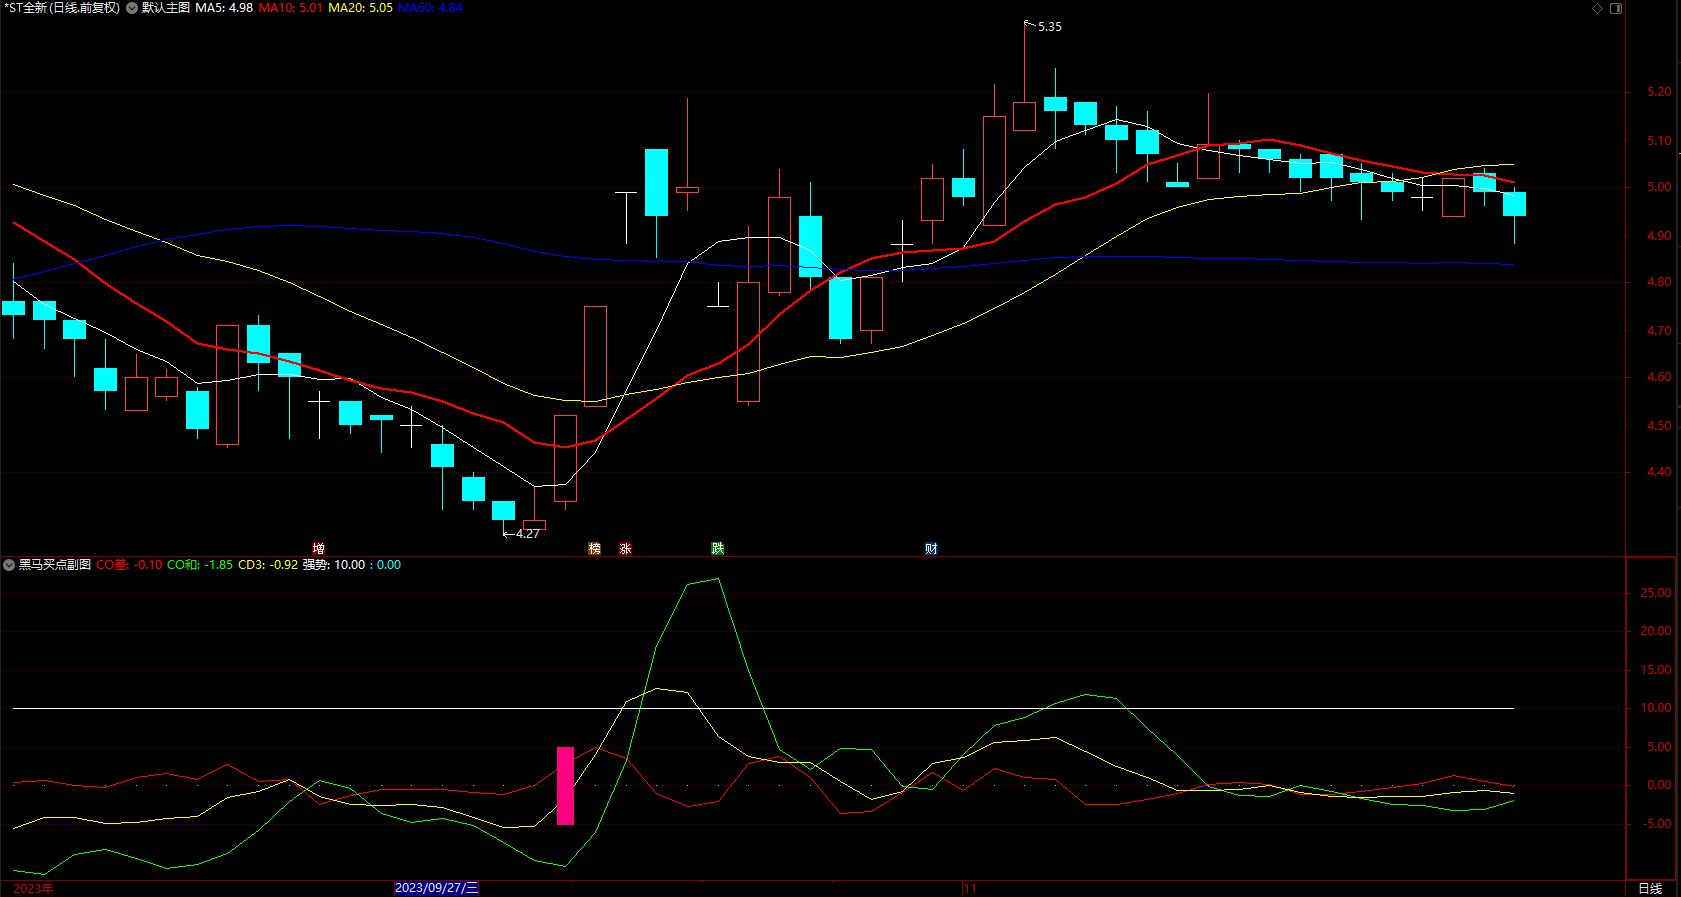This screenshot has height=897, width=1681.
Task: Click the CO差: -0.10 indicator value
Action: coord(129,565)
